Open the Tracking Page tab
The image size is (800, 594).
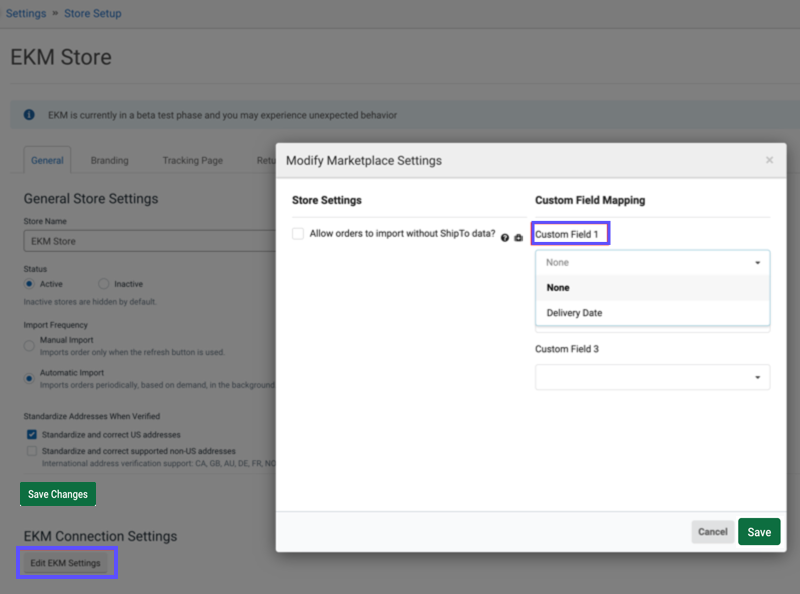[192, 160]
